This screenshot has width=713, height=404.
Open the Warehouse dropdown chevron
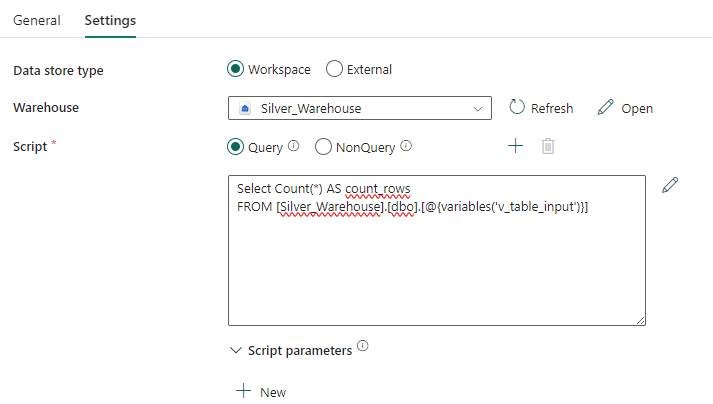477,108
